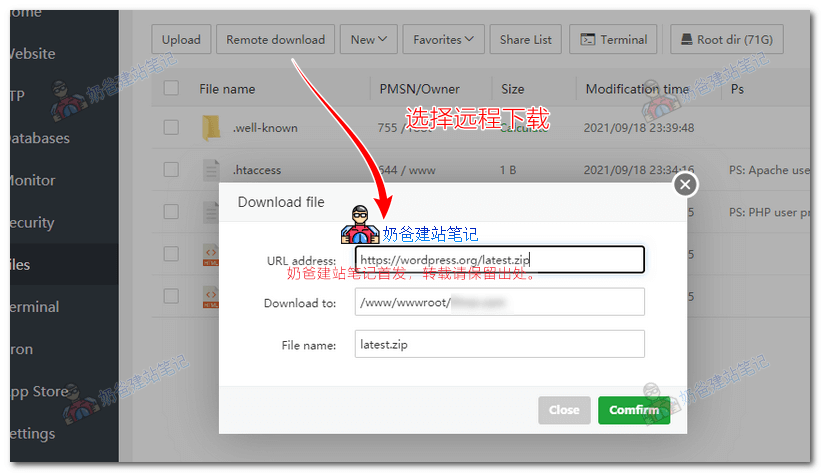The image size is (821, 473).
Task: Open the Share List
Action: click(x=525, y=40)
